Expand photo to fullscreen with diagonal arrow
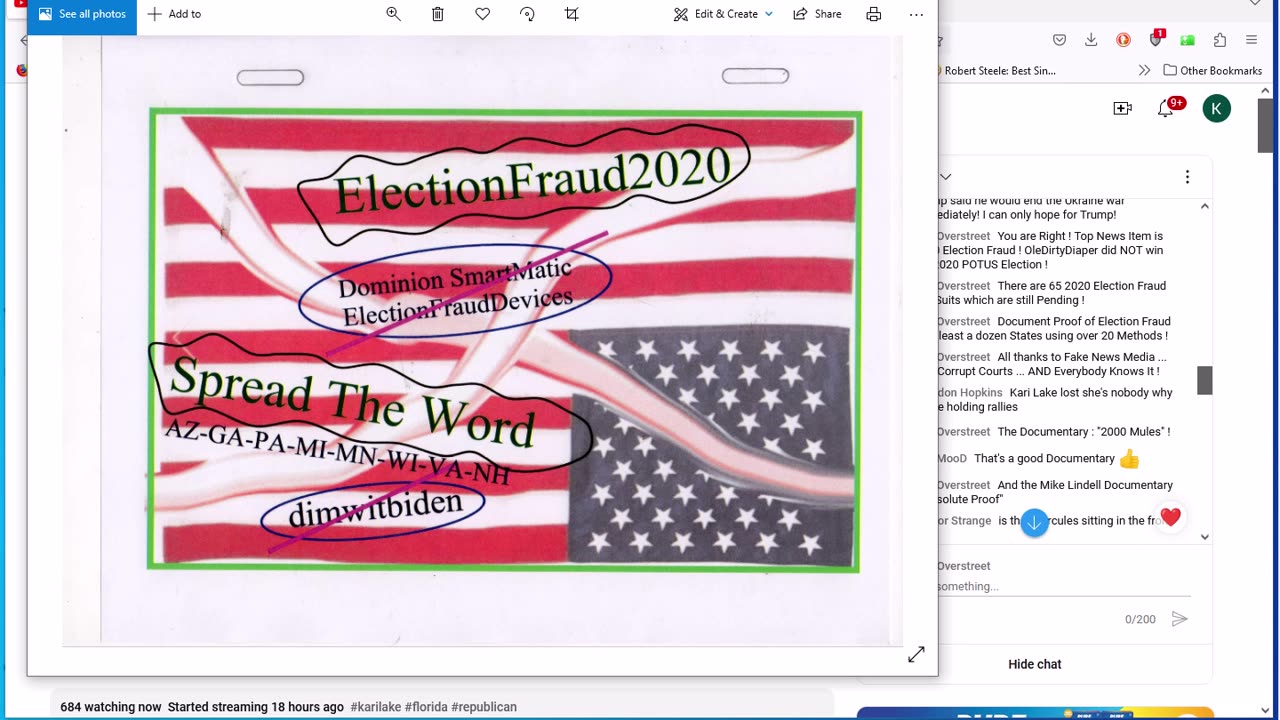The height and width of the screenshot is (720, 1280). tap(916, 654)
